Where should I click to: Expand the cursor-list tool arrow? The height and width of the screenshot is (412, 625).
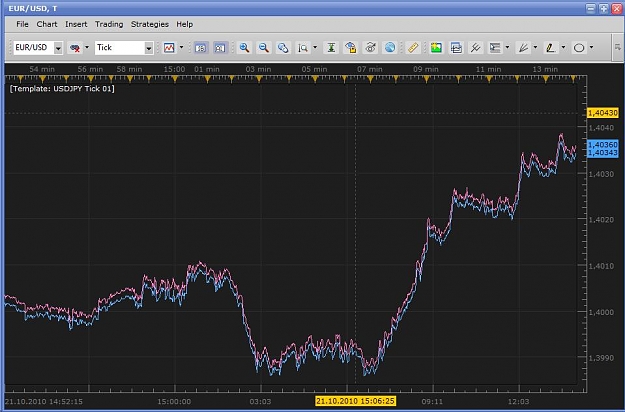tap(507, 47)
